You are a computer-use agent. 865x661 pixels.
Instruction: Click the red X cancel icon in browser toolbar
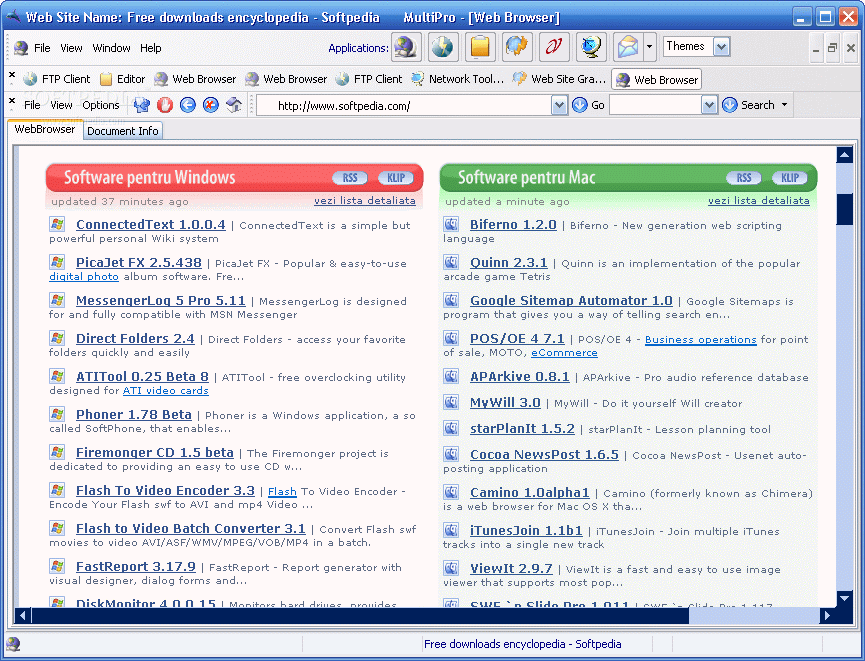click(x=211, y=105)
